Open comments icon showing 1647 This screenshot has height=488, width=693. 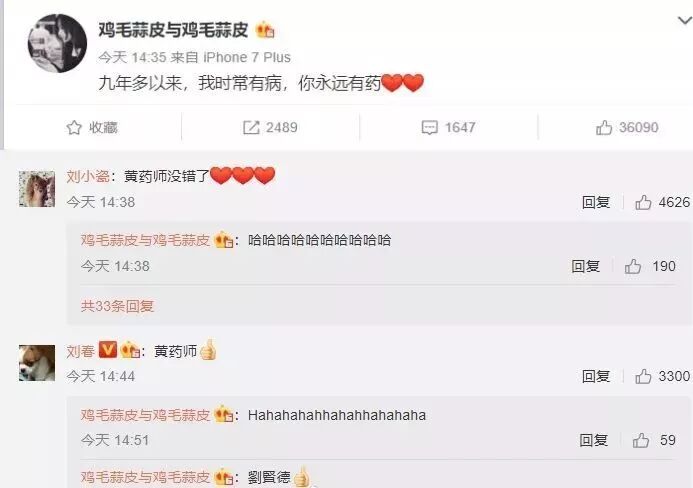(x=429, y=128)
